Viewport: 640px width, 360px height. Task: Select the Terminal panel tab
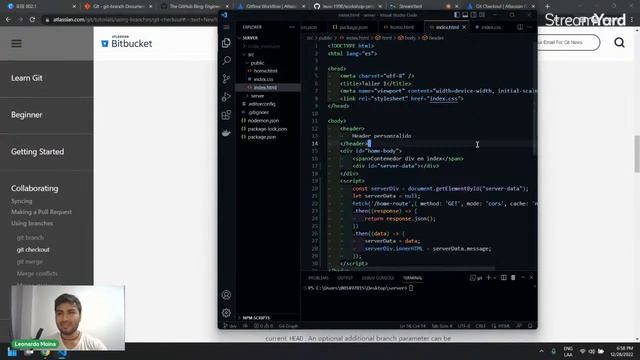413,278
